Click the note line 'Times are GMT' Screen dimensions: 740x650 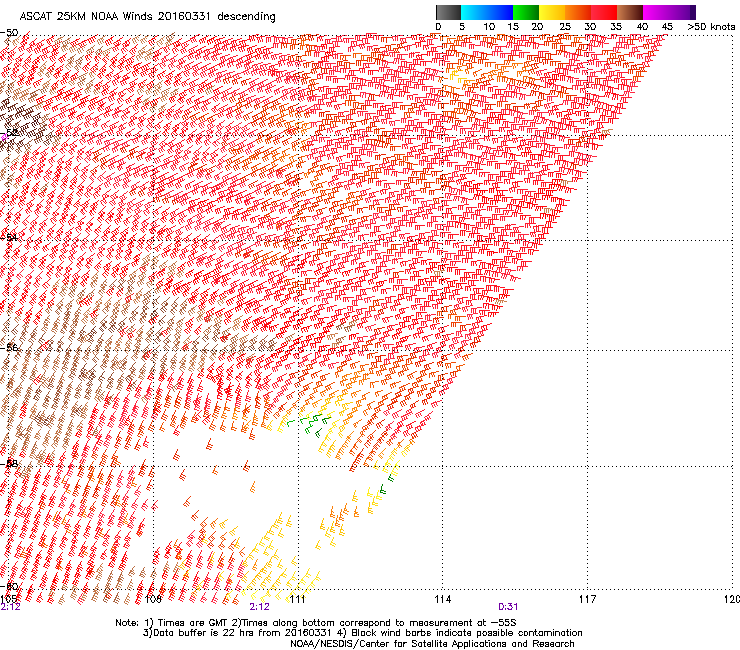tap(194, 623)
